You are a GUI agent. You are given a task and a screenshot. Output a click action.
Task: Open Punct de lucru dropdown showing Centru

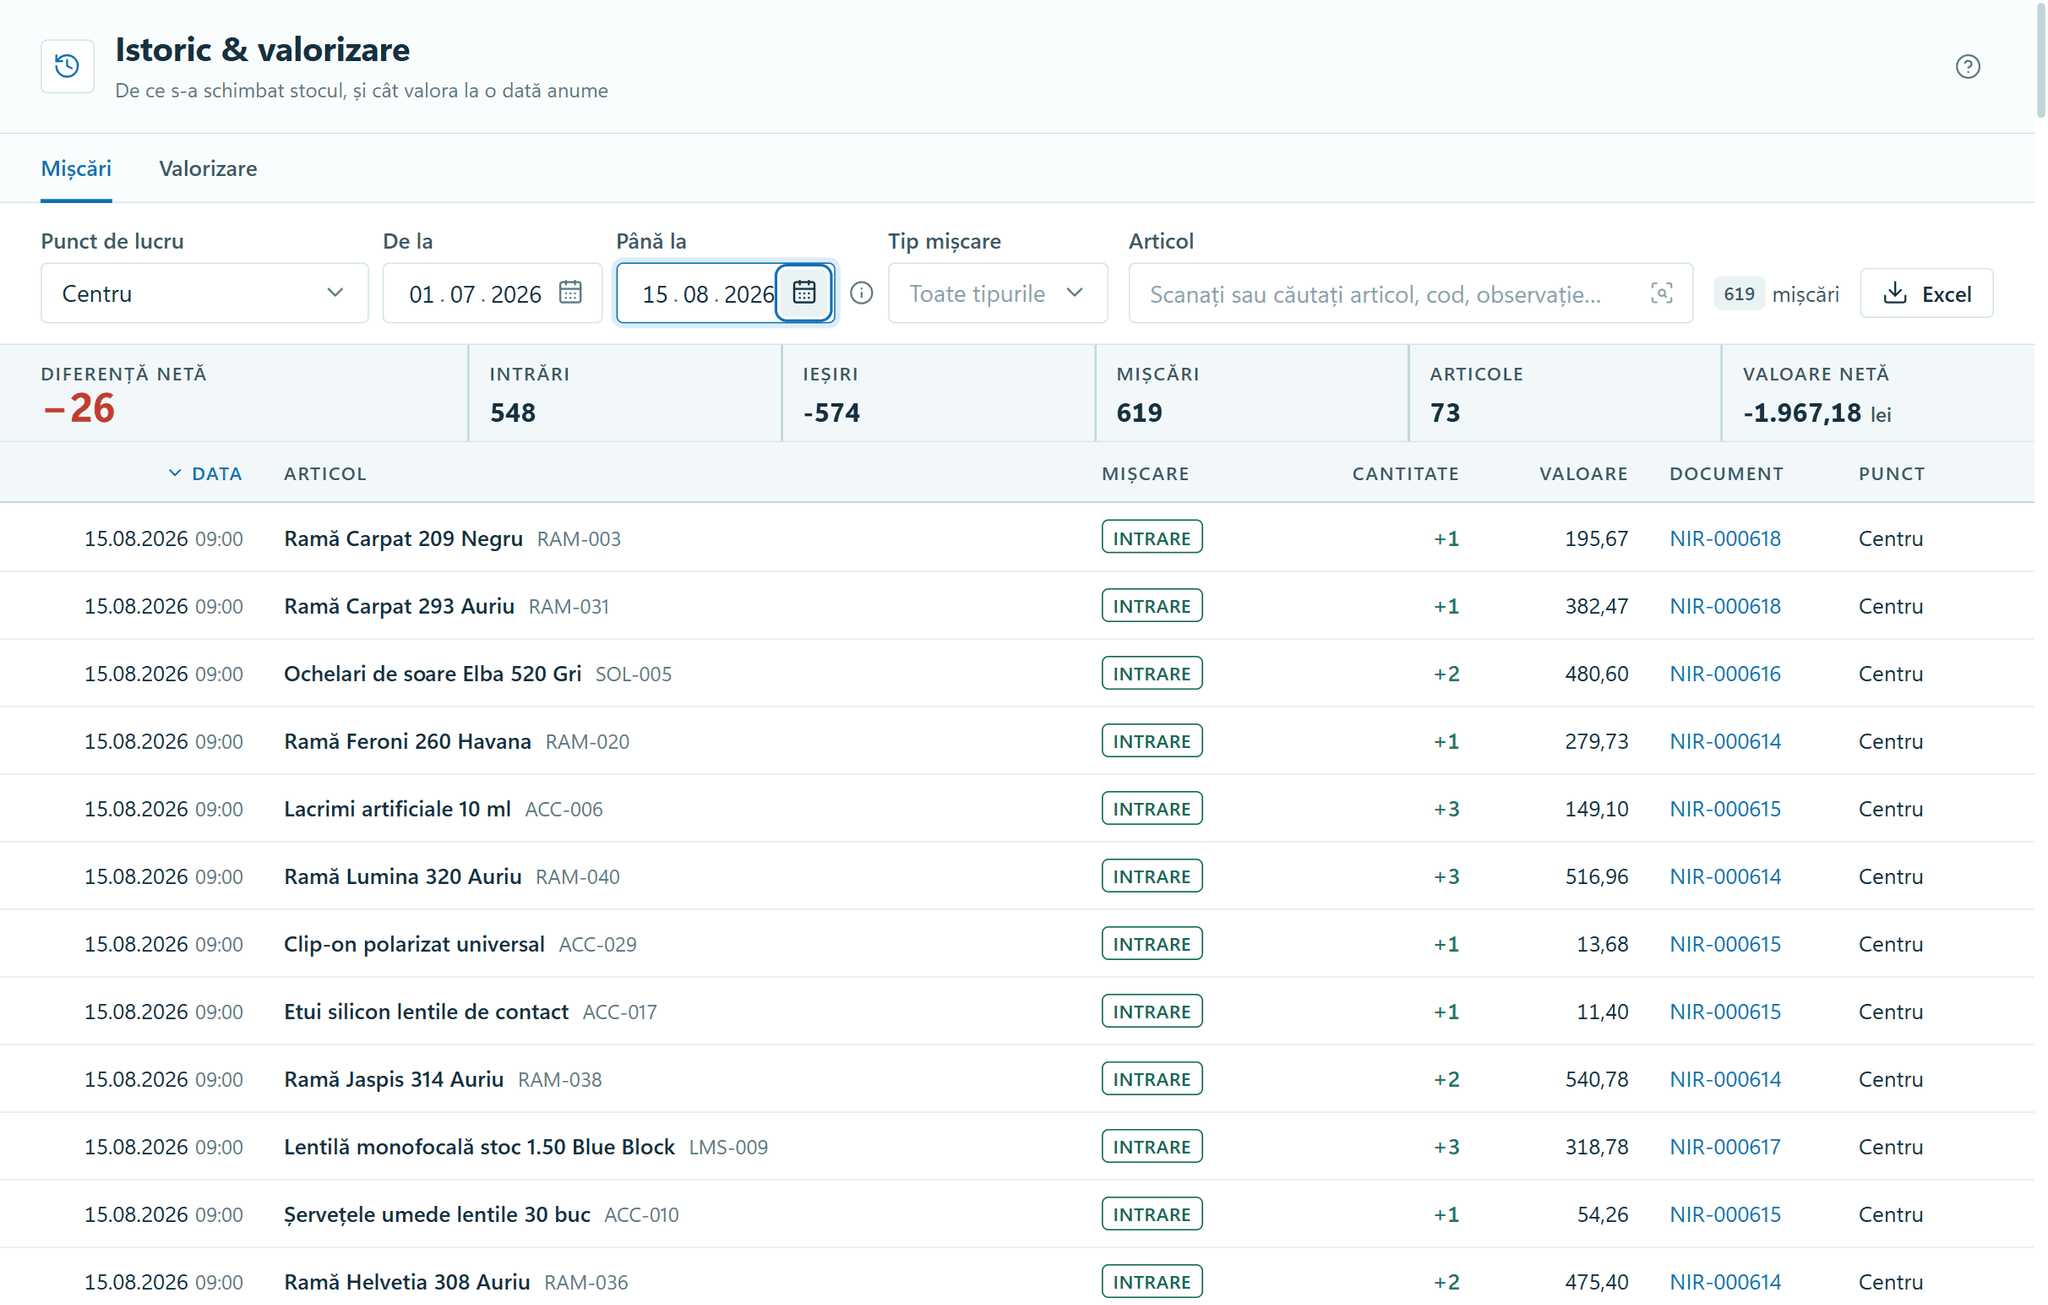[x=204, y=293]
